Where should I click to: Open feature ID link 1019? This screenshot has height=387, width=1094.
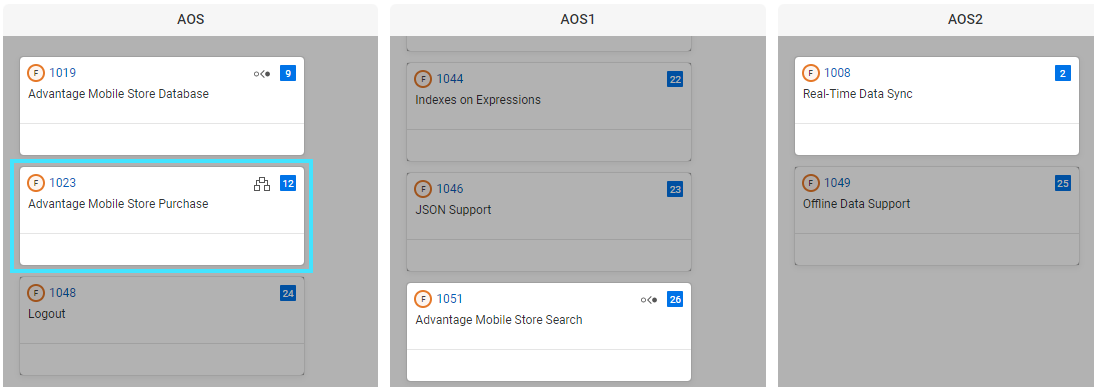[x=62, y=73]
